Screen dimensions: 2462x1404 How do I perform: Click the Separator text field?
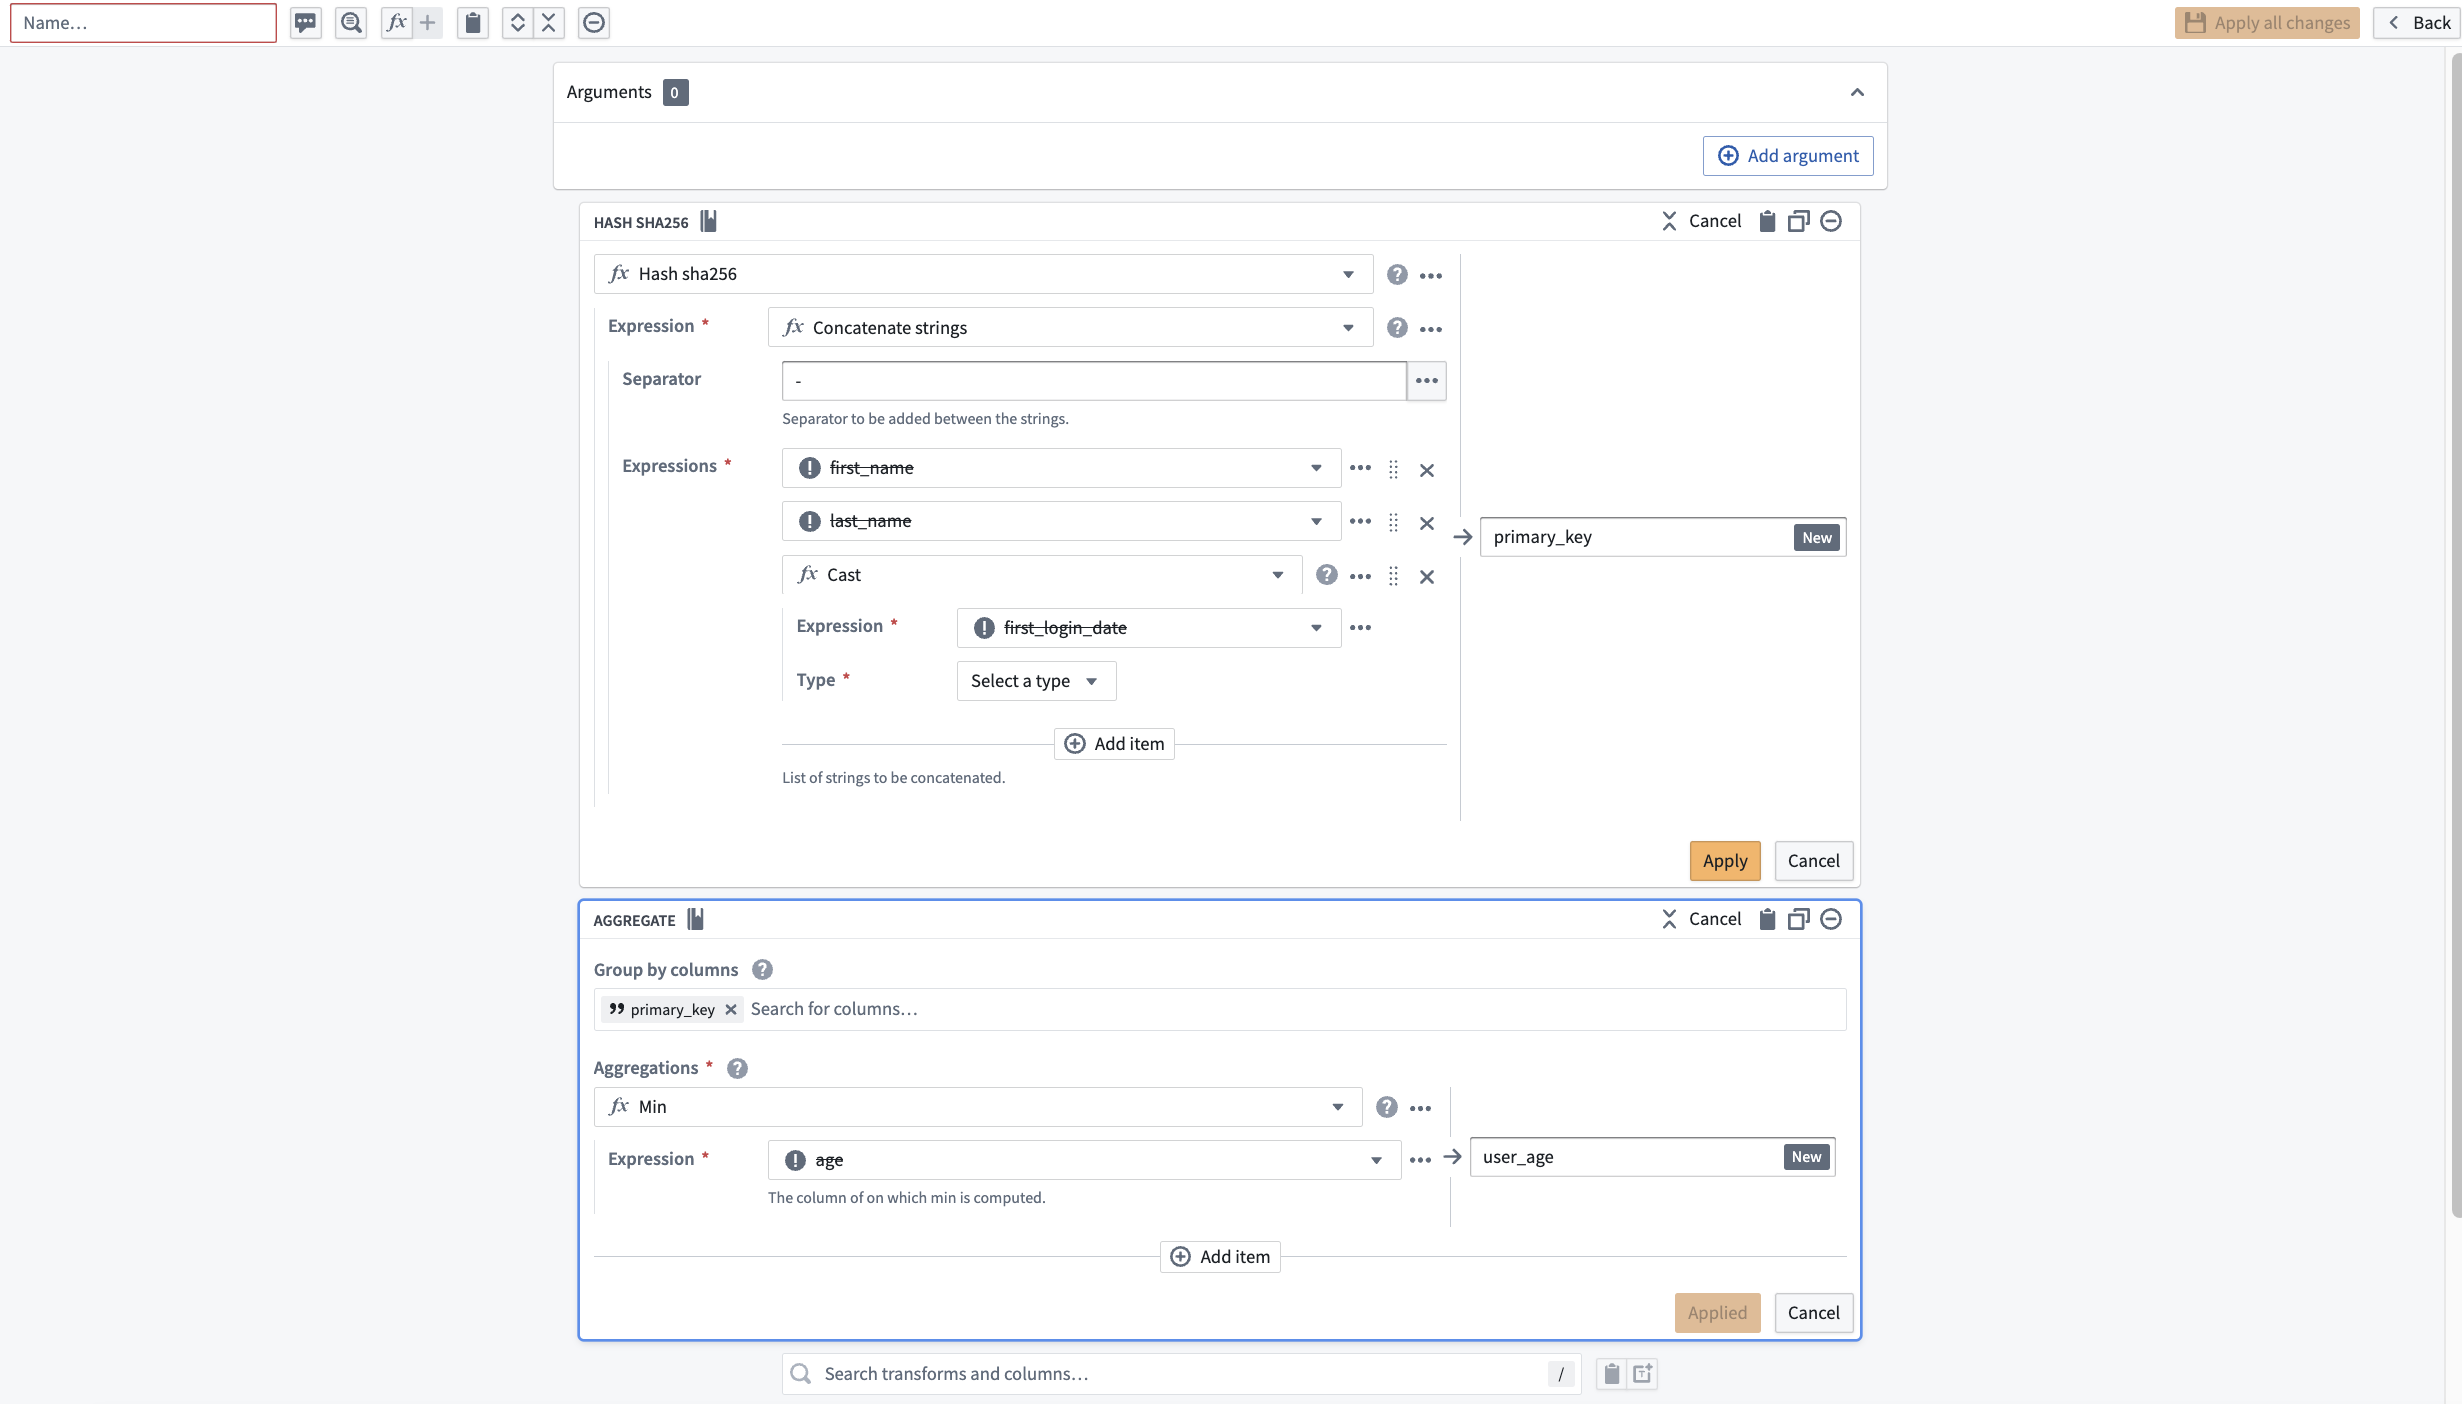tap(1094, 381)
